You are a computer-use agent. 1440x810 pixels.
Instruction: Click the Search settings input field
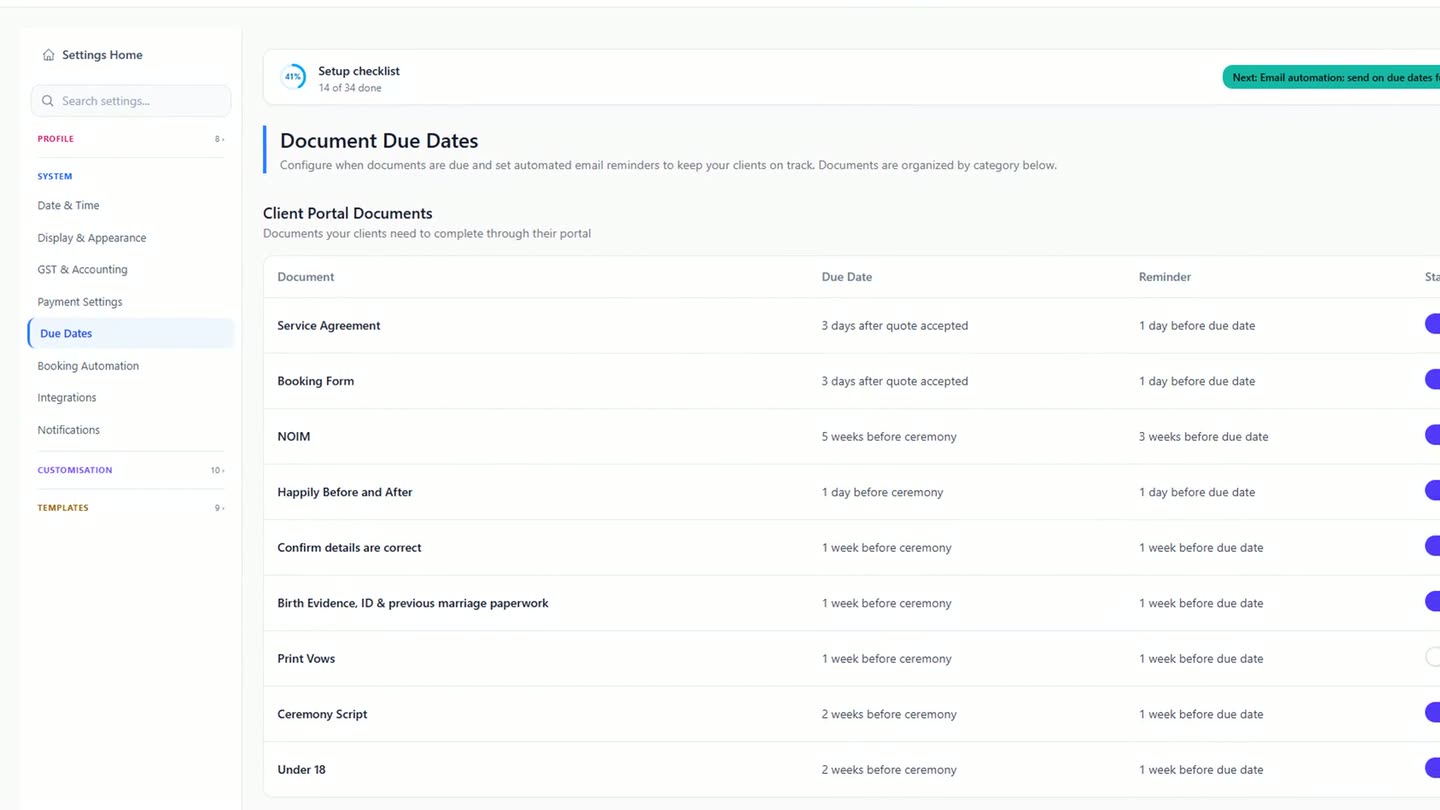pyautogui.click(x=131, y=101)
